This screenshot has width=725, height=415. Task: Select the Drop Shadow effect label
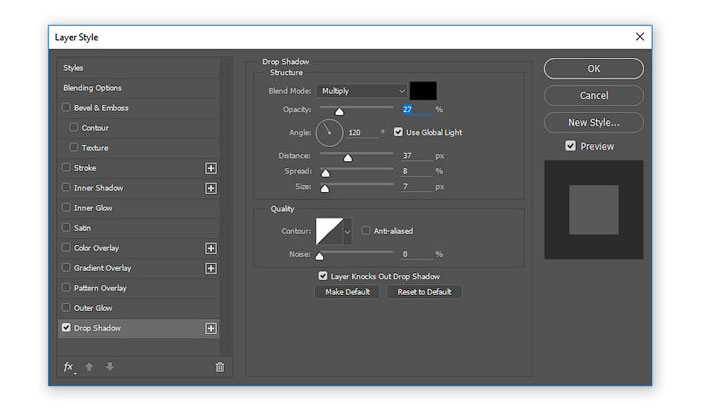point(97,328)
